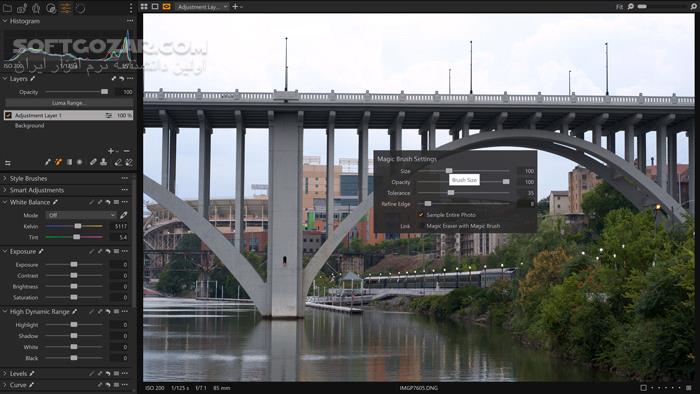Open Adjustment Layer 1 settings icon
700x394 pixels.
108,115
